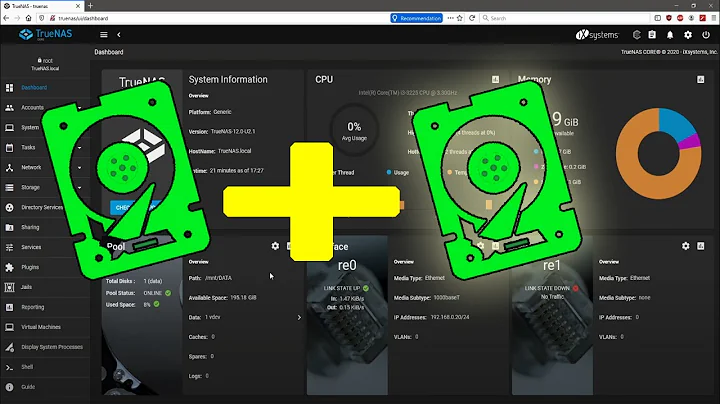The width and height of the screenshot is (720, 404).
Task: Open a new browser tab
Action: point(90,6)
